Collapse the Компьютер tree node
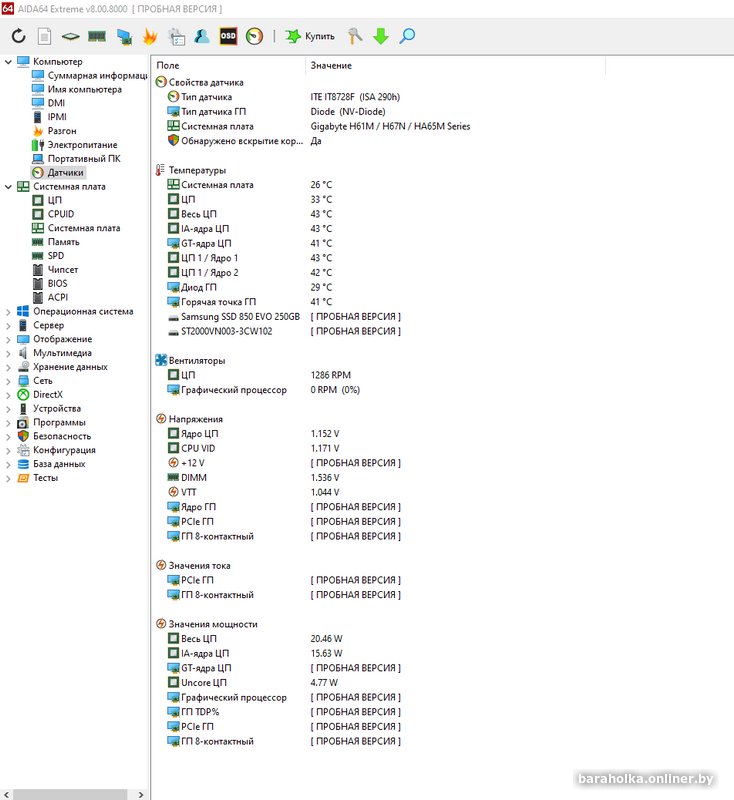This screenshot has height=800, width=734. (8, 62)
